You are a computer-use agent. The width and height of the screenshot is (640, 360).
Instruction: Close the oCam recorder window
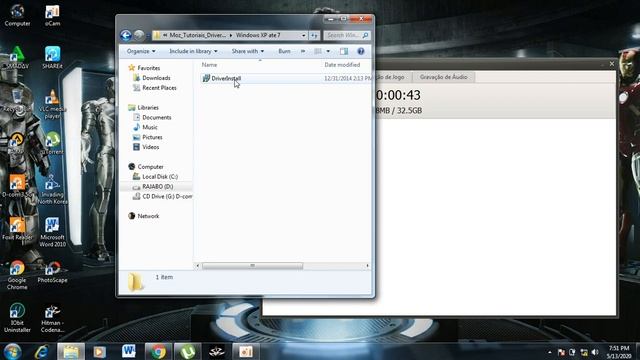point(611,64)
